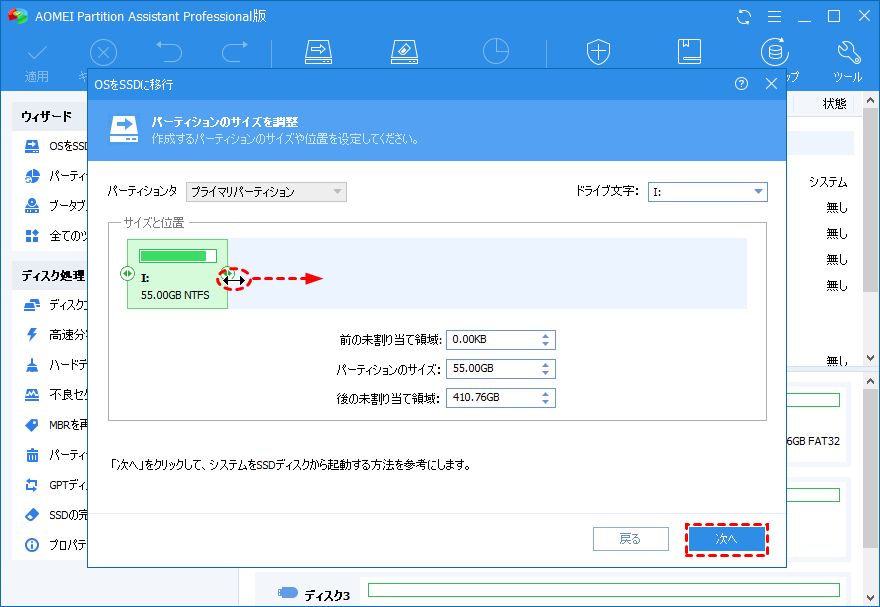Open the drive letter dropdown
This screenshot has width=880, height=607.
tap(707, 192)
